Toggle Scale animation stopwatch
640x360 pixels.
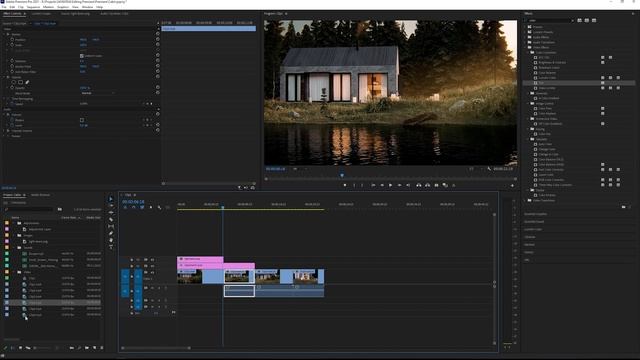(12, 45)
